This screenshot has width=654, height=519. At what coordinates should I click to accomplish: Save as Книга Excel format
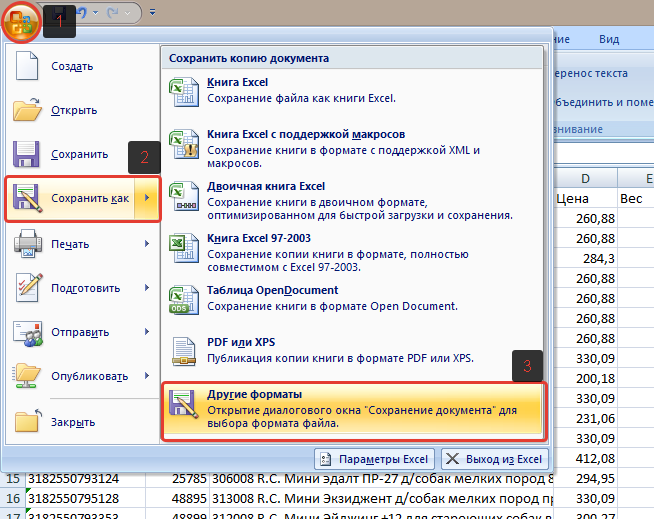[353, 91]
